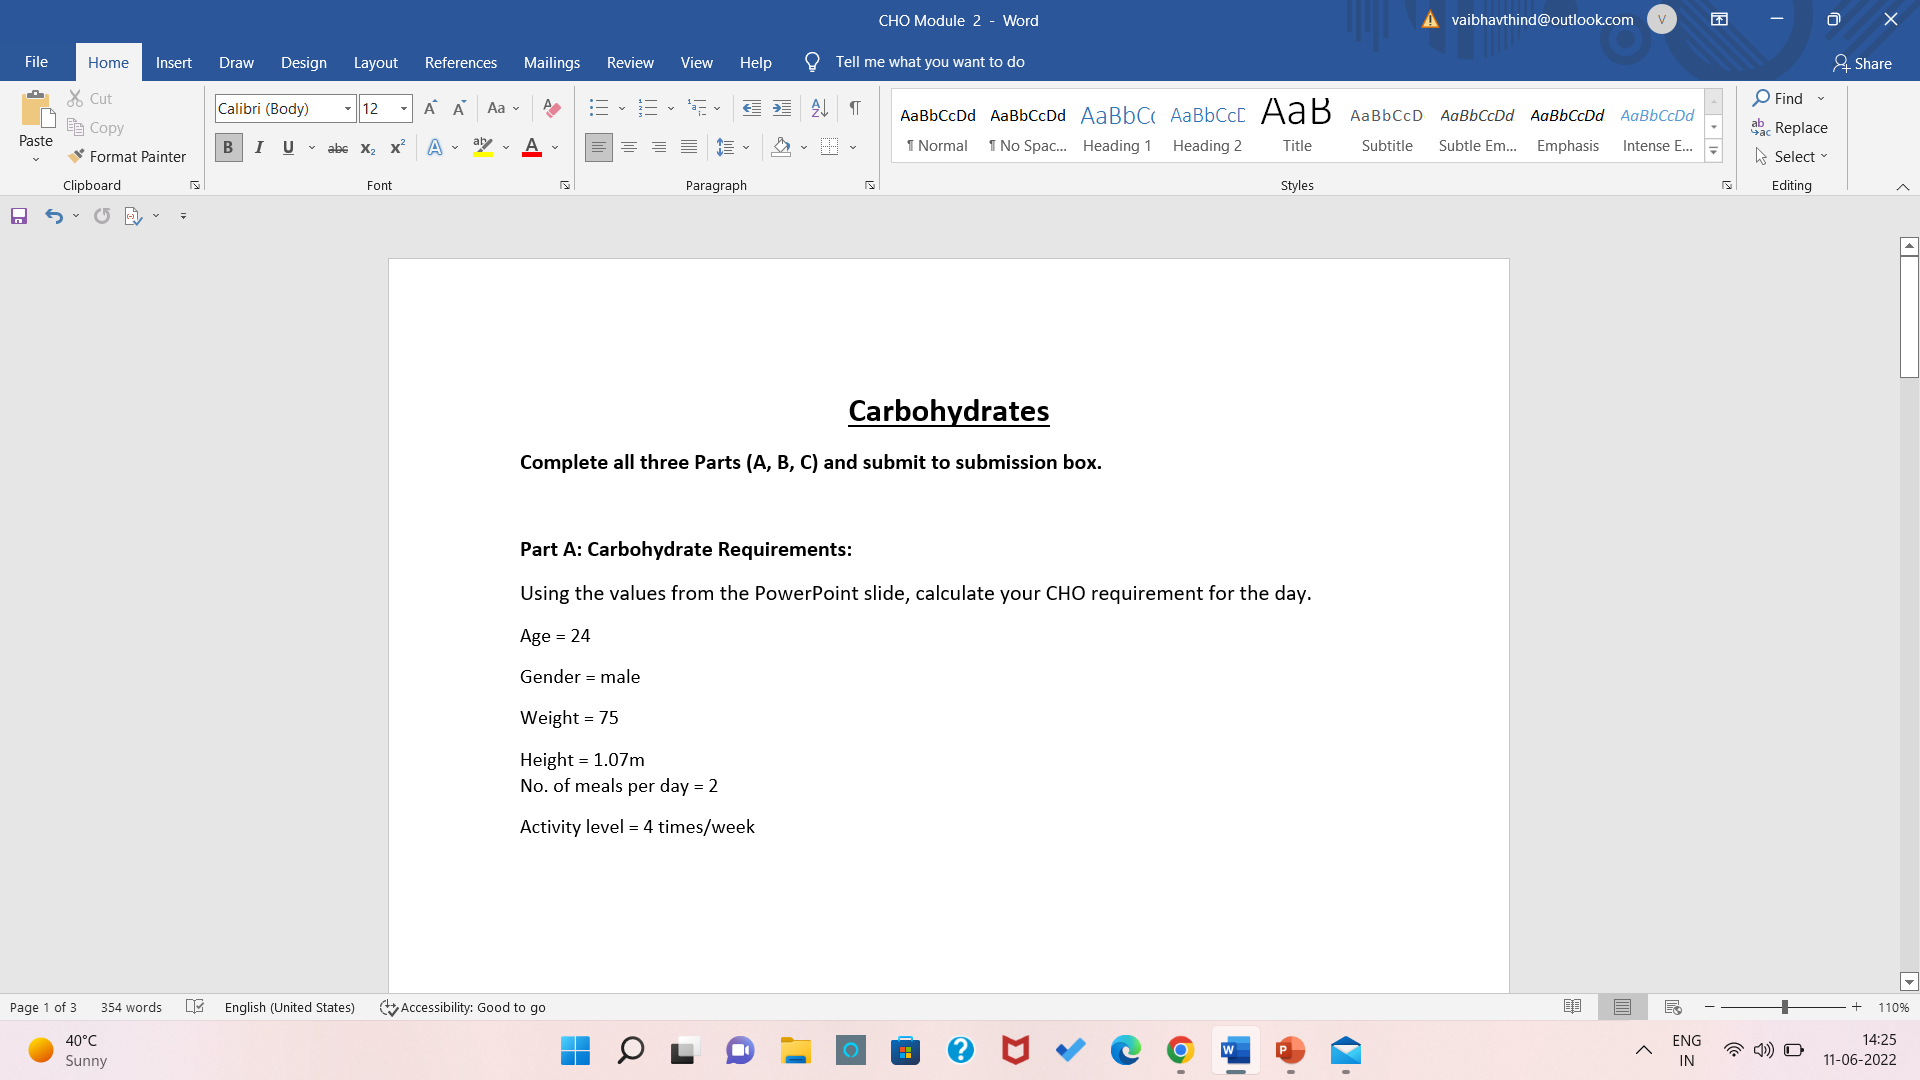
Task: Toggle Italic formatting button
Action: (x=259, y=148)
